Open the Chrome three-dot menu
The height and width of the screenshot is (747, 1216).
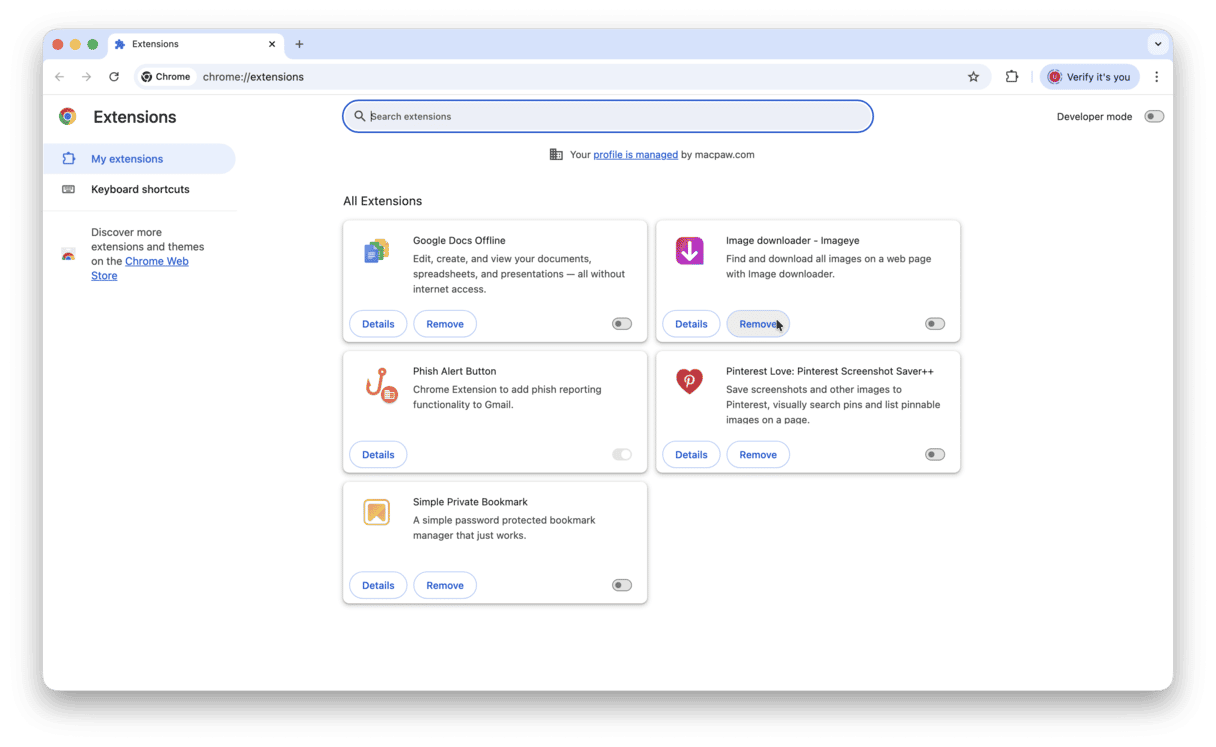click(x=1157, y=76)
